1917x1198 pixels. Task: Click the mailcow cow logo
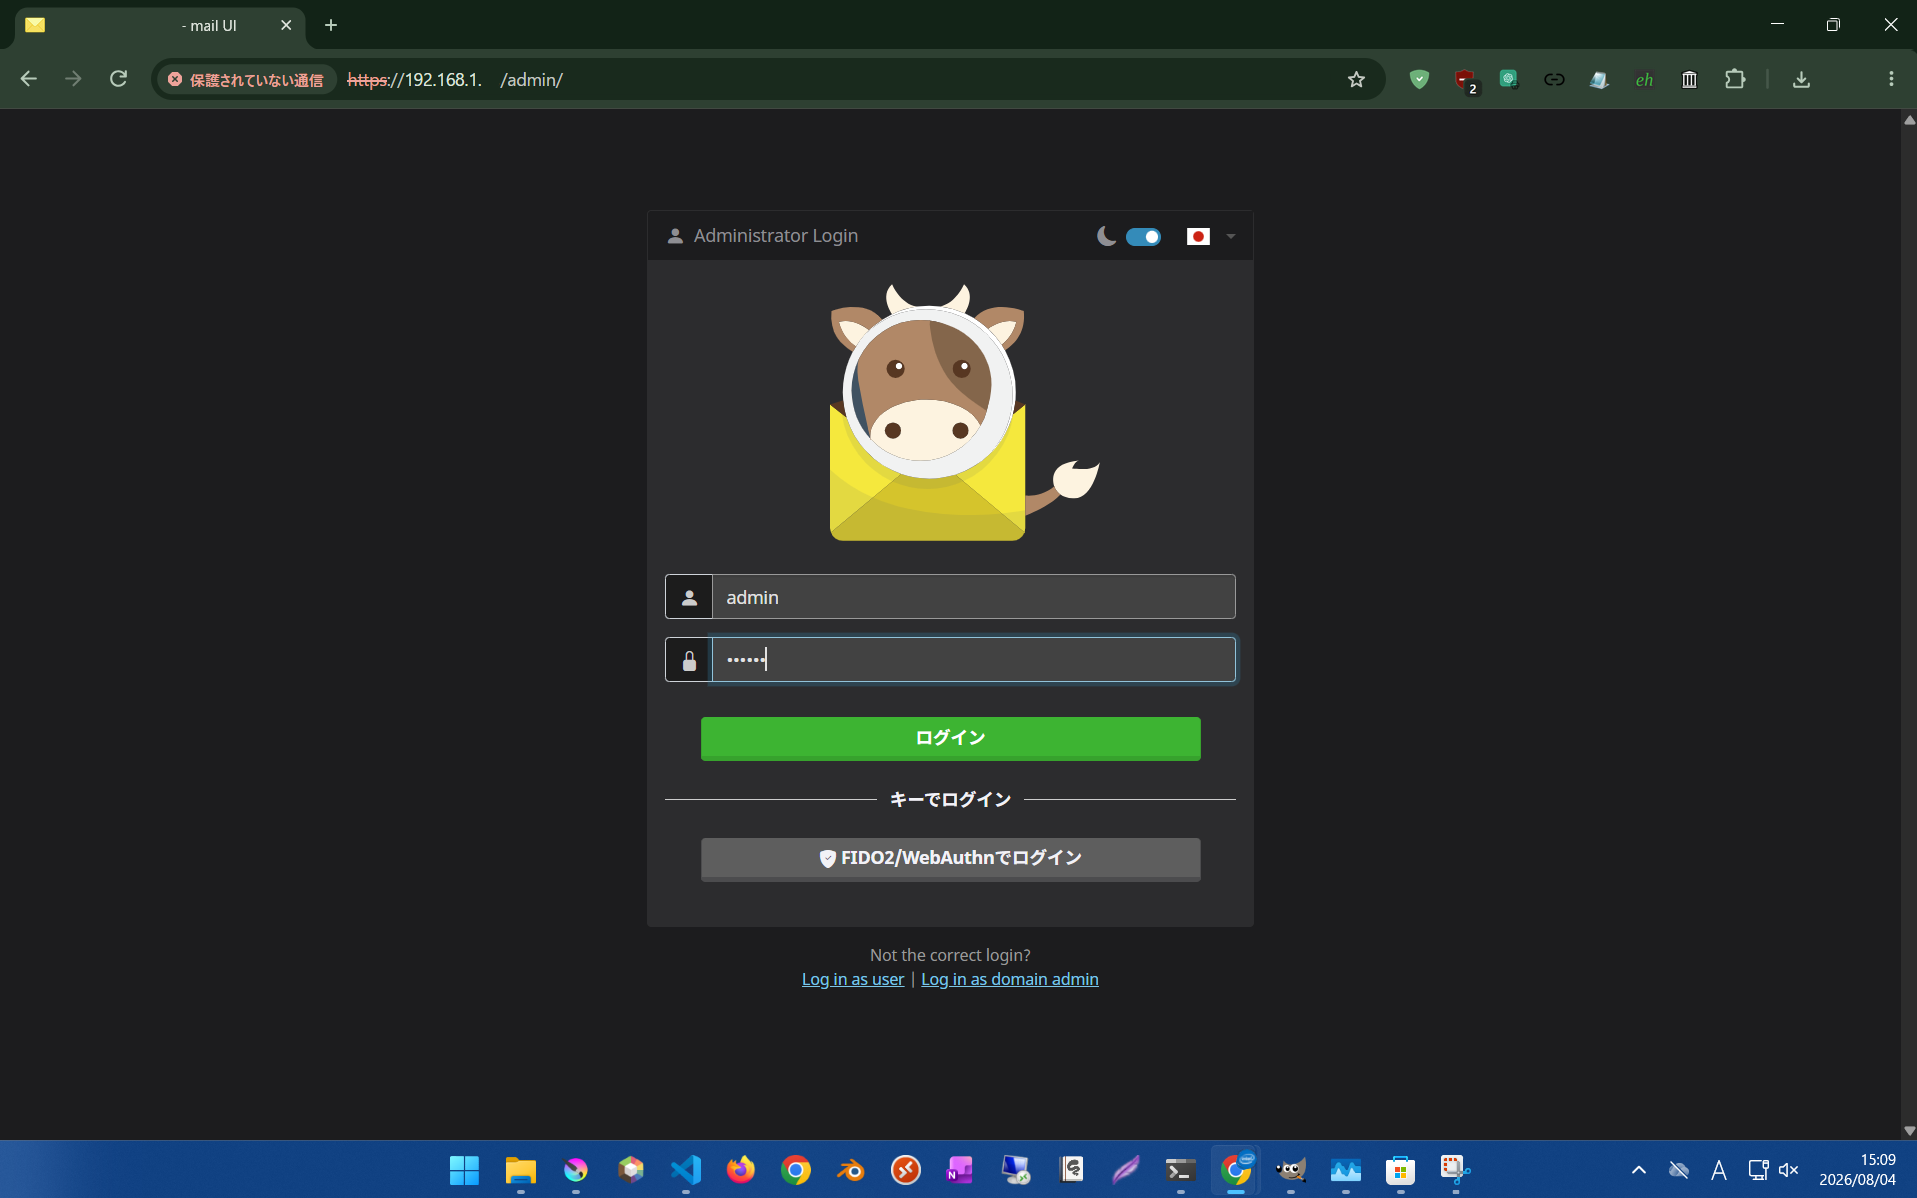pos(964,413)
